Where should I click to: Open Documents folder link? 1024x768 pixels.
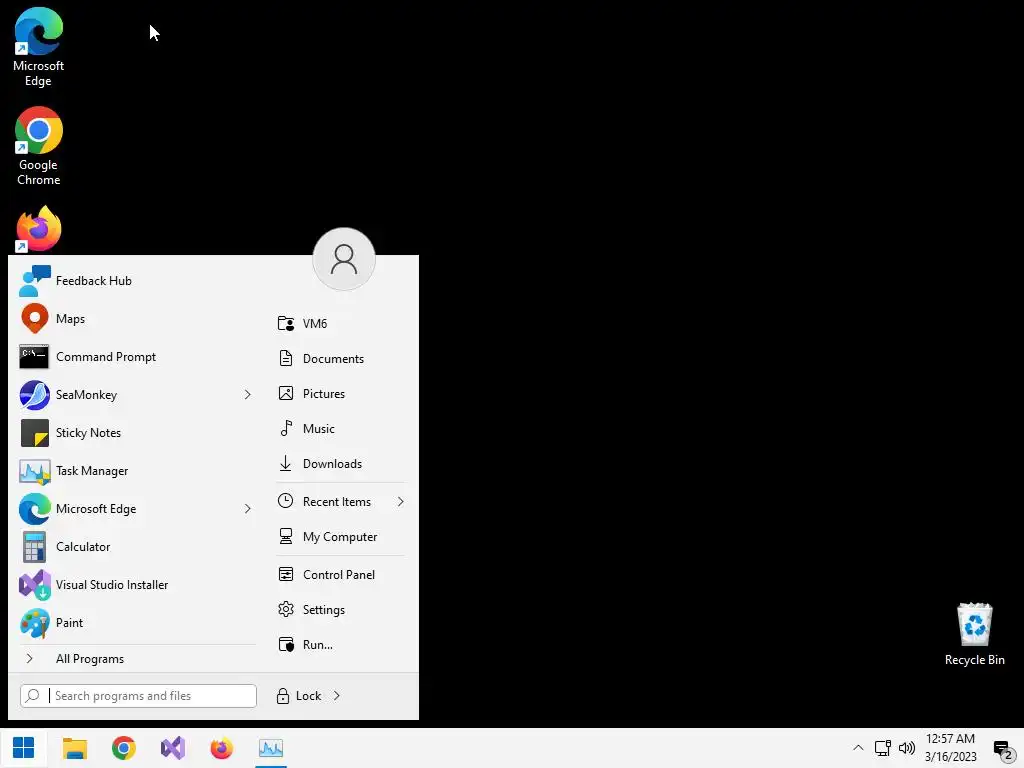point(340,359)
